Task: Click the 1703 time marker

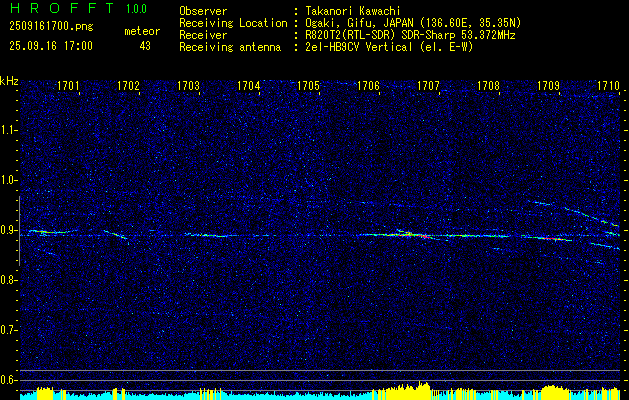Action: pyautogui.click(x=189, y=86)
